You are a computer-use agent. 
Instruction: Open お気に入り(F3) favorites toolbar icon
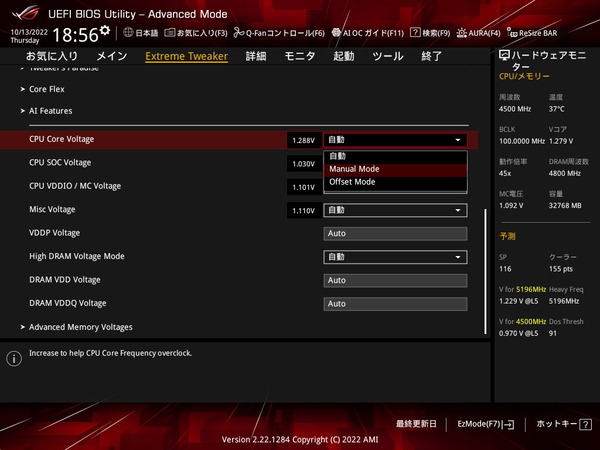187,33
